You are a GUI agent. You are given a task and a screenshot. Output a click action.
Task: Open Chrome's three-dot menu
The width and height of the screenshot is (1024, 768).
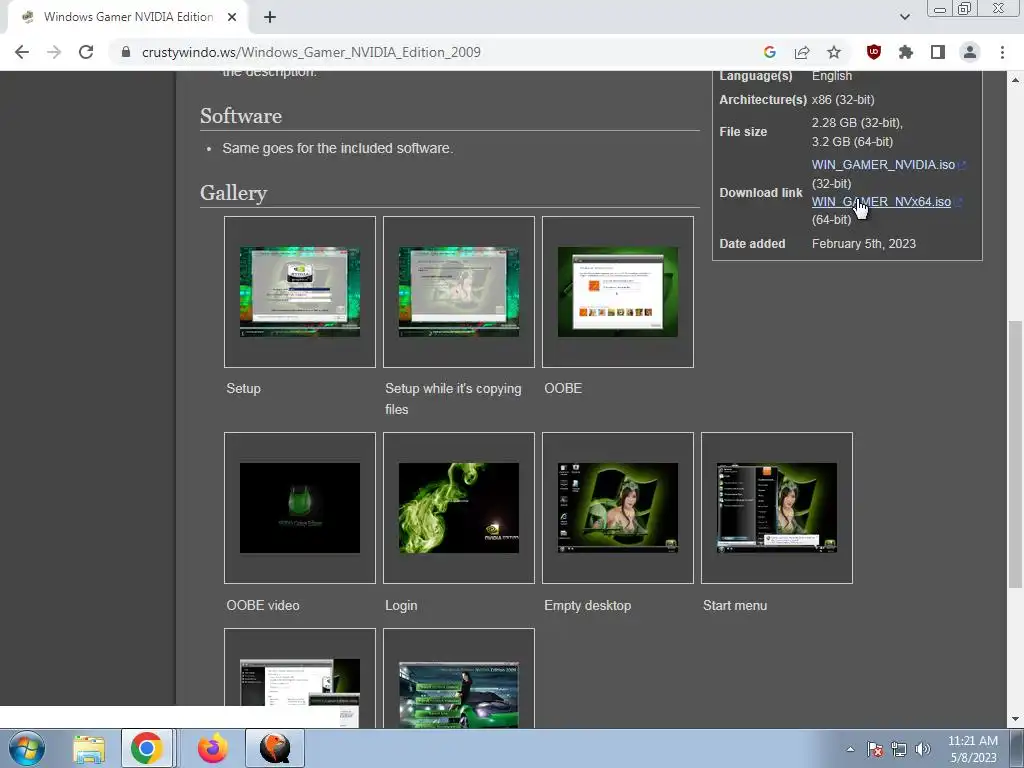(x=1002, y=52)
